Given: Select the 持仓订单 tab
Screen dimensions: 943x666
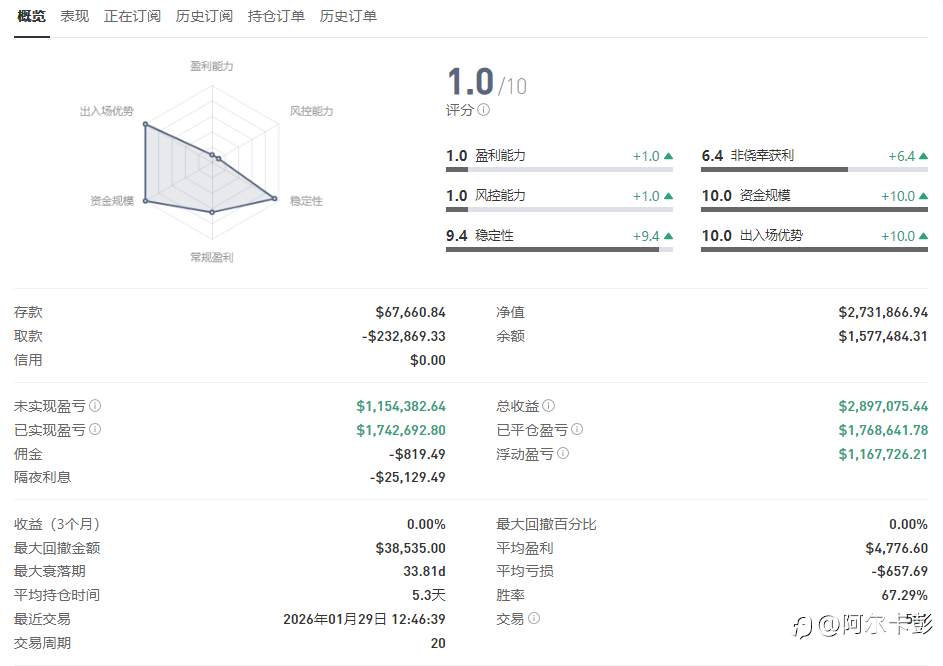Looking at the screenshot, I should coord(276,16).
